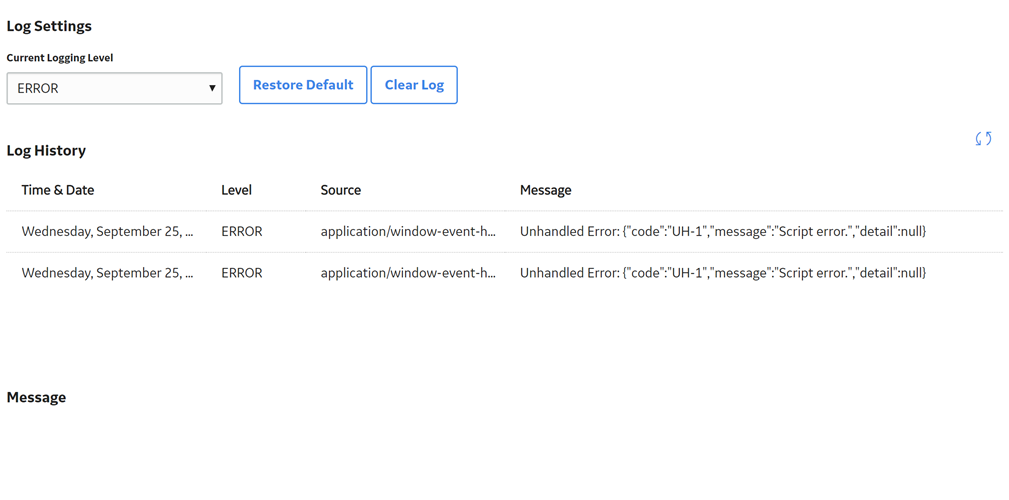1009x500 pixels.
Task: Click the second row's application/window-event source
Action: [x=409, y=273]
